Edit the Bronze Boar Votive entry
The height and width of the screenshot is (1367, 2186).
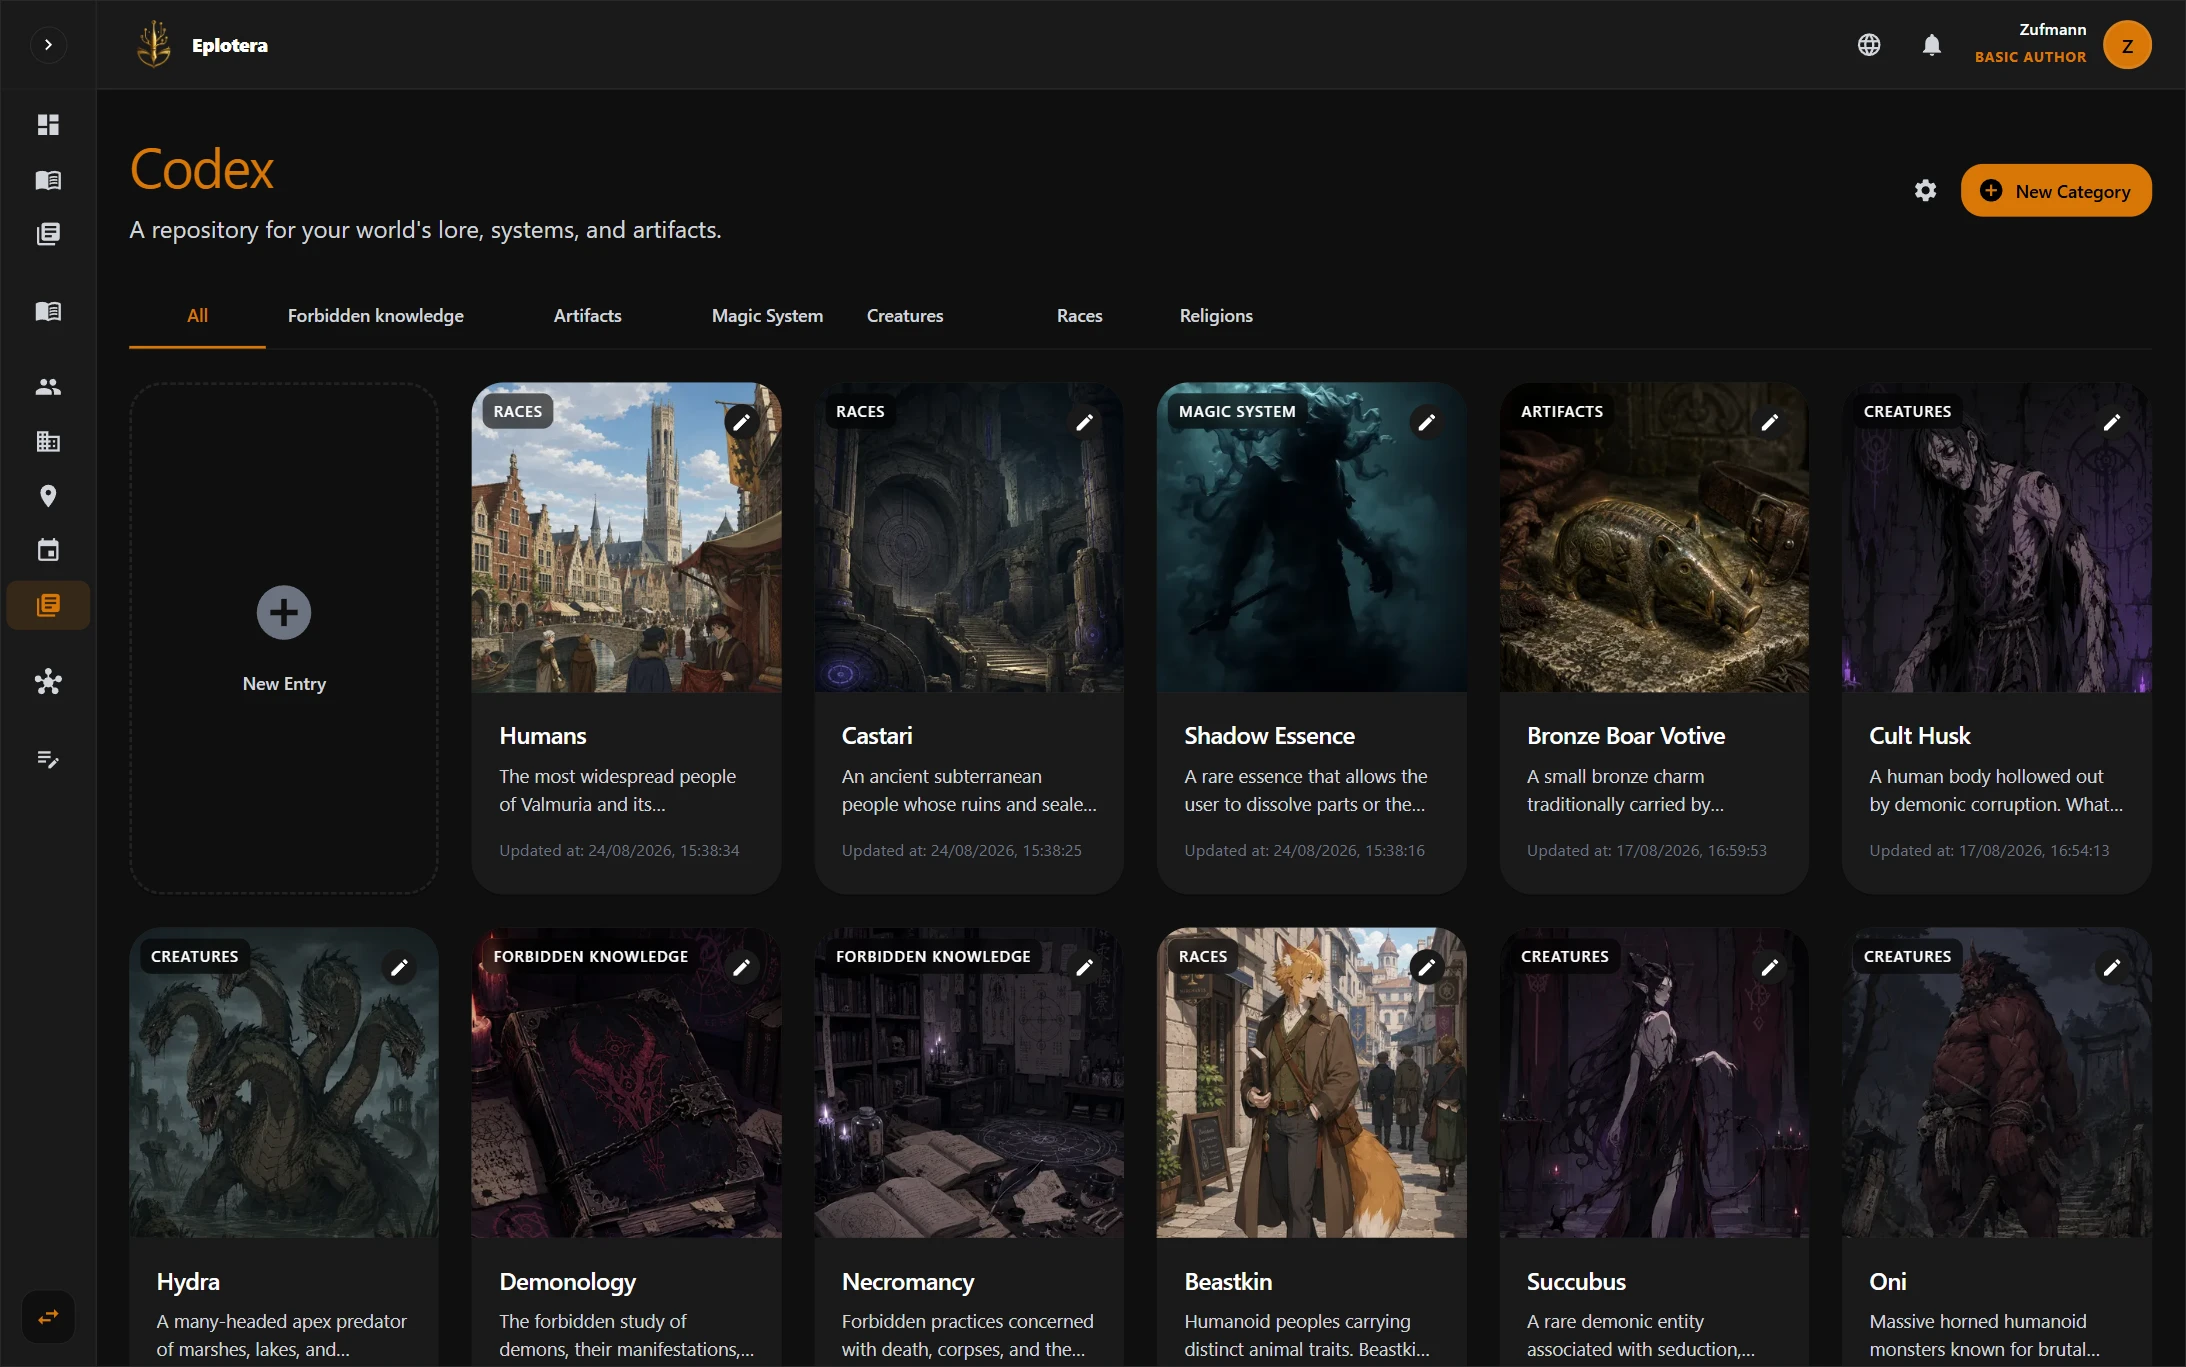1770,422
